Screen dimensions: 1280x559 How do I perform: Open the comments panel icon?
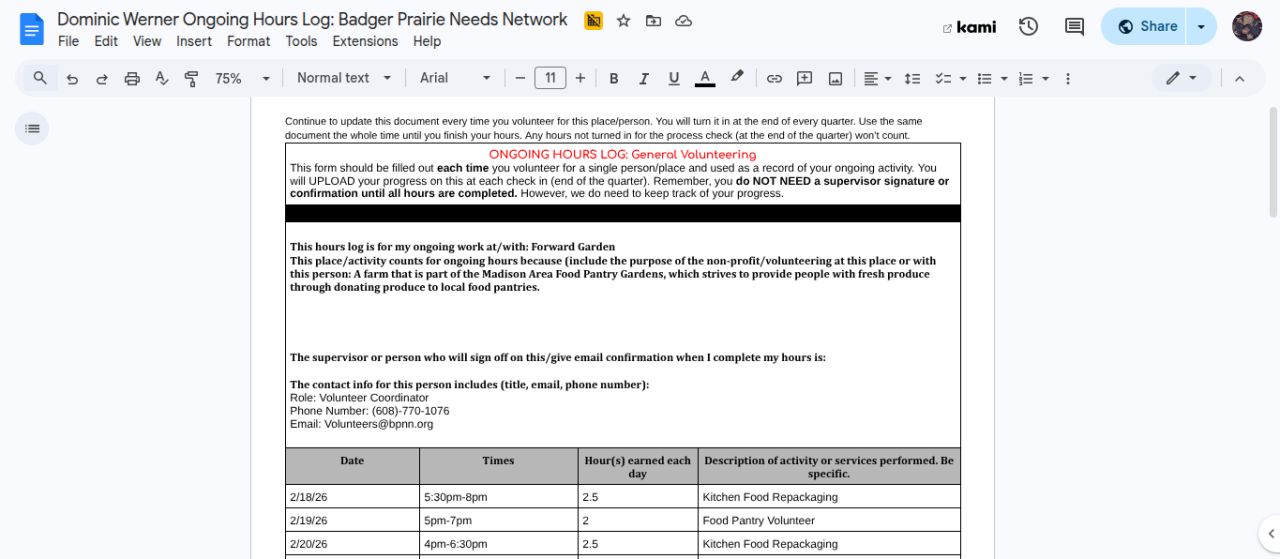point(1074,27)
